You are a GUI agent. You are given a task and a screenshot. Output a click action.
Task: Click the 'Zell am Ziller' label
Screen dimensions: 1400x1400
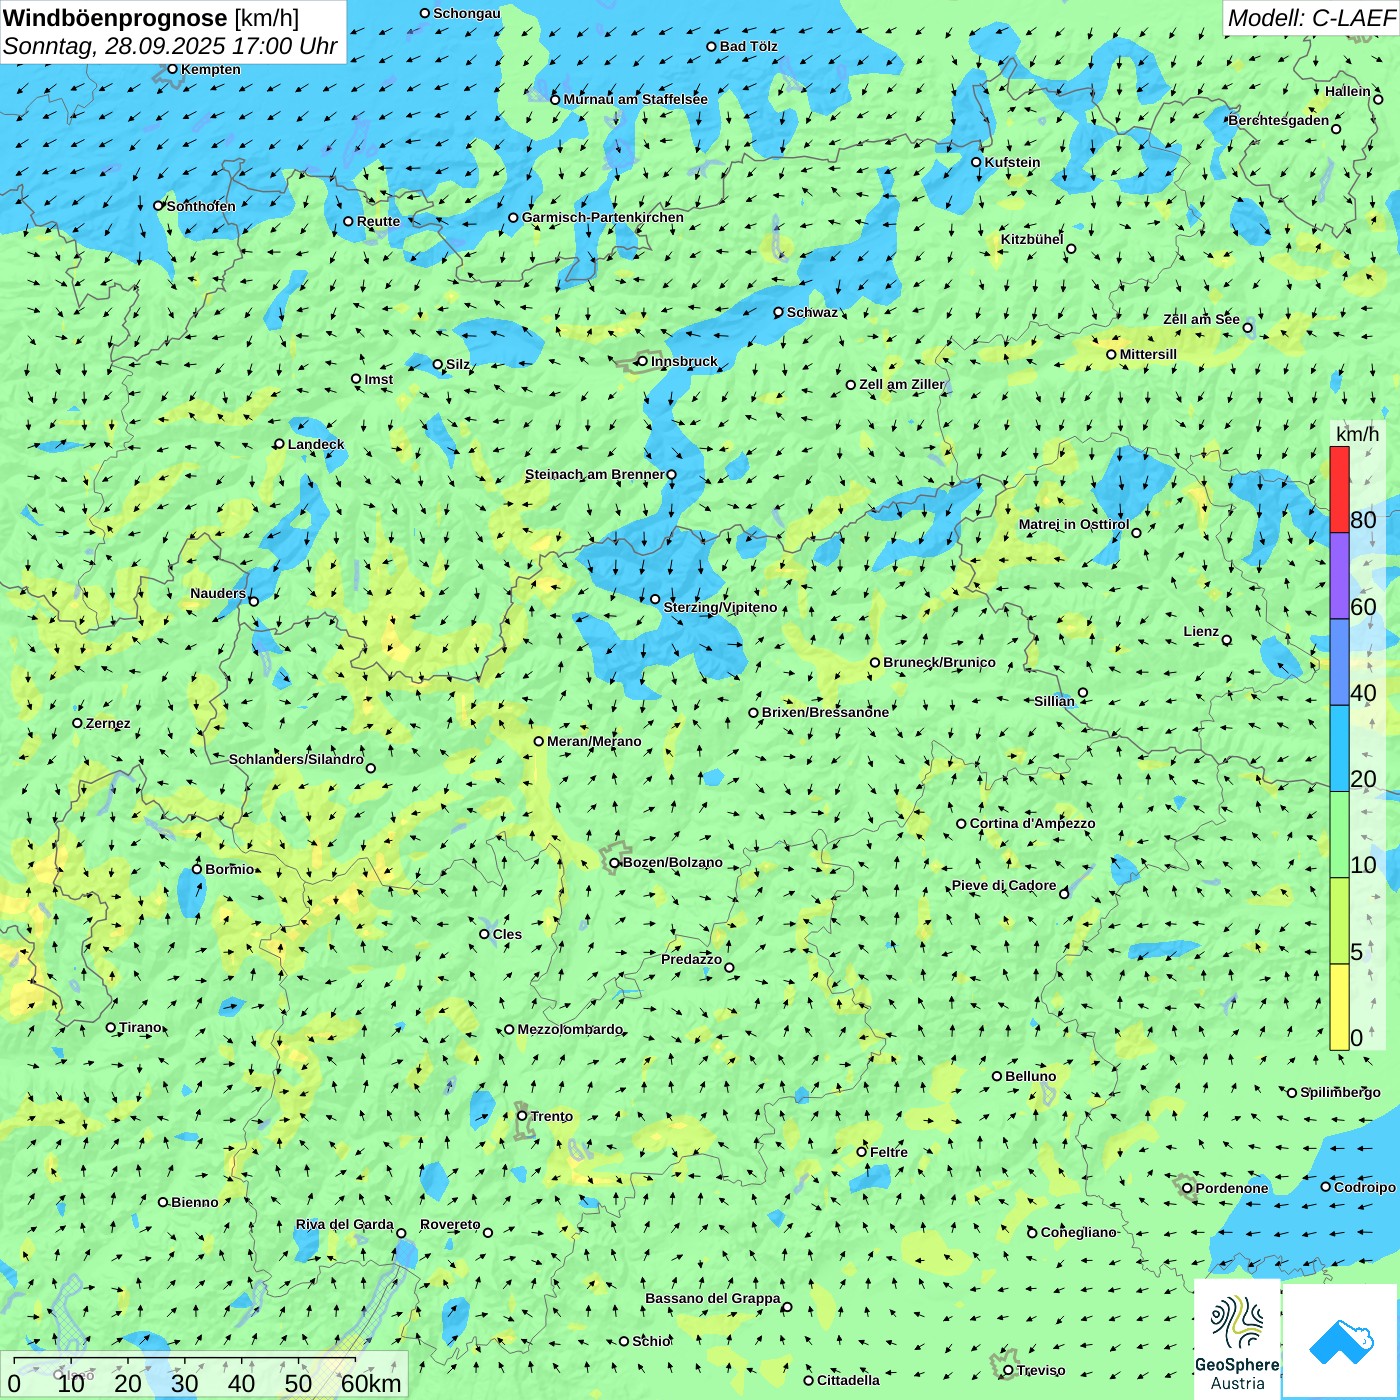[x=902, y=384]
